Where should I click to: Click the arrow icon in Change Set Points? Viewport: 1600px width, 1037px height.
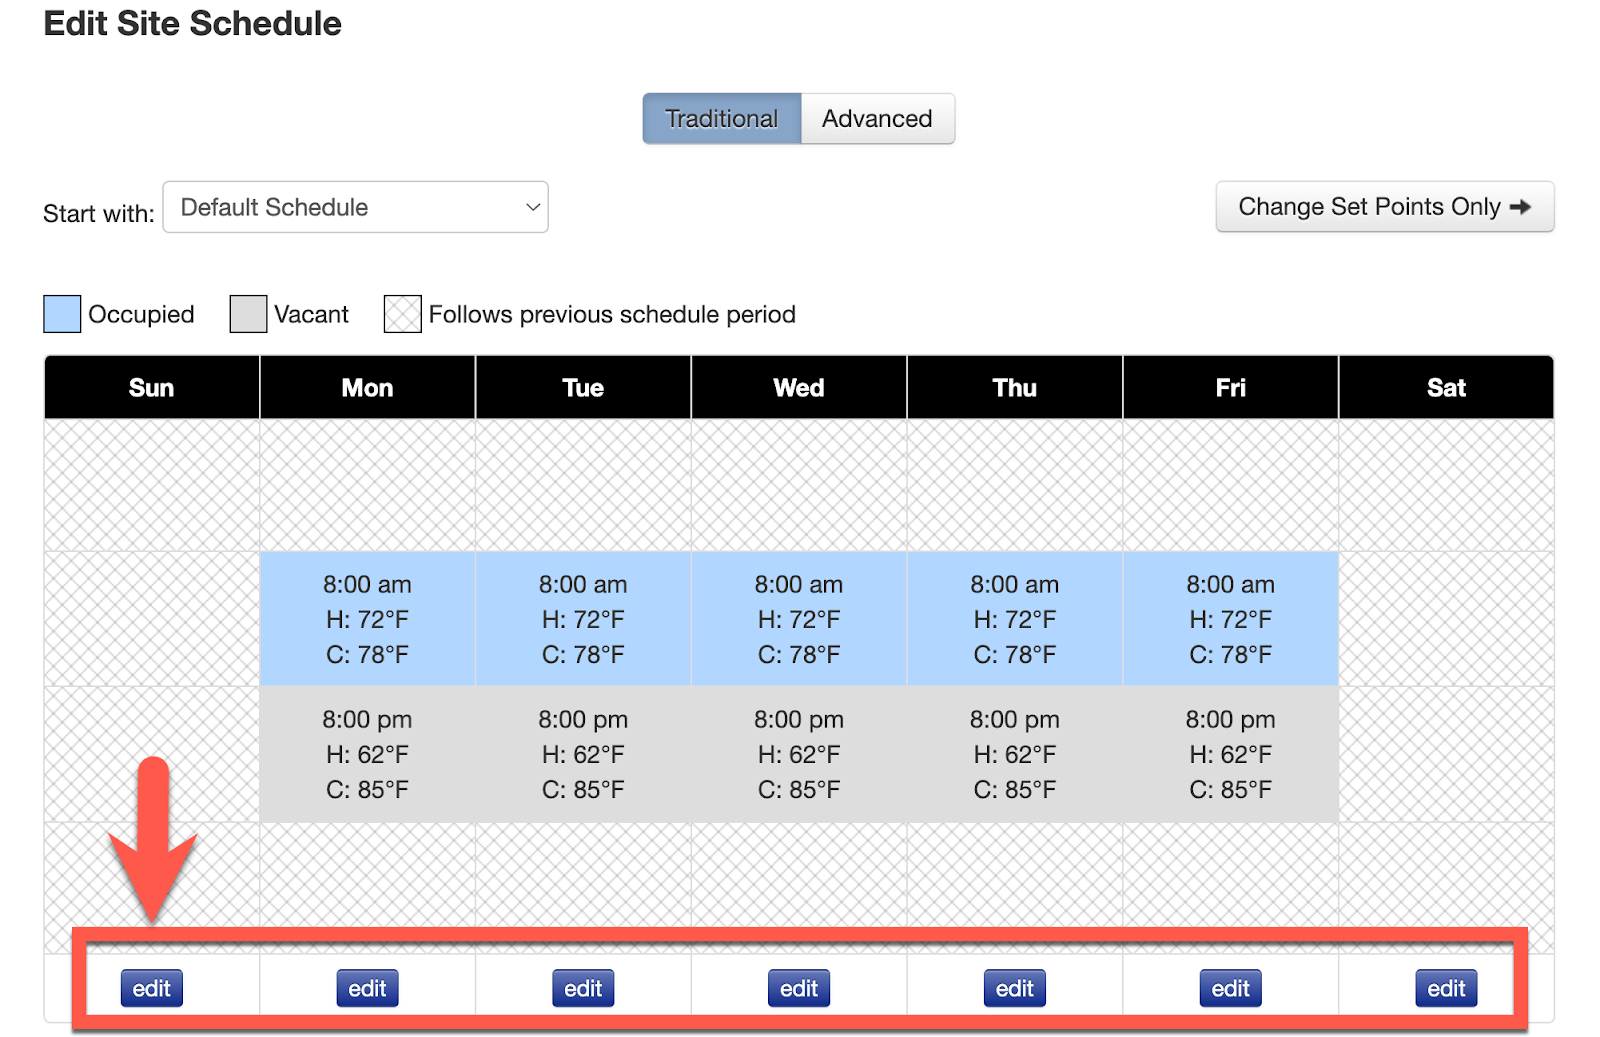click(x=1521, y=207)
